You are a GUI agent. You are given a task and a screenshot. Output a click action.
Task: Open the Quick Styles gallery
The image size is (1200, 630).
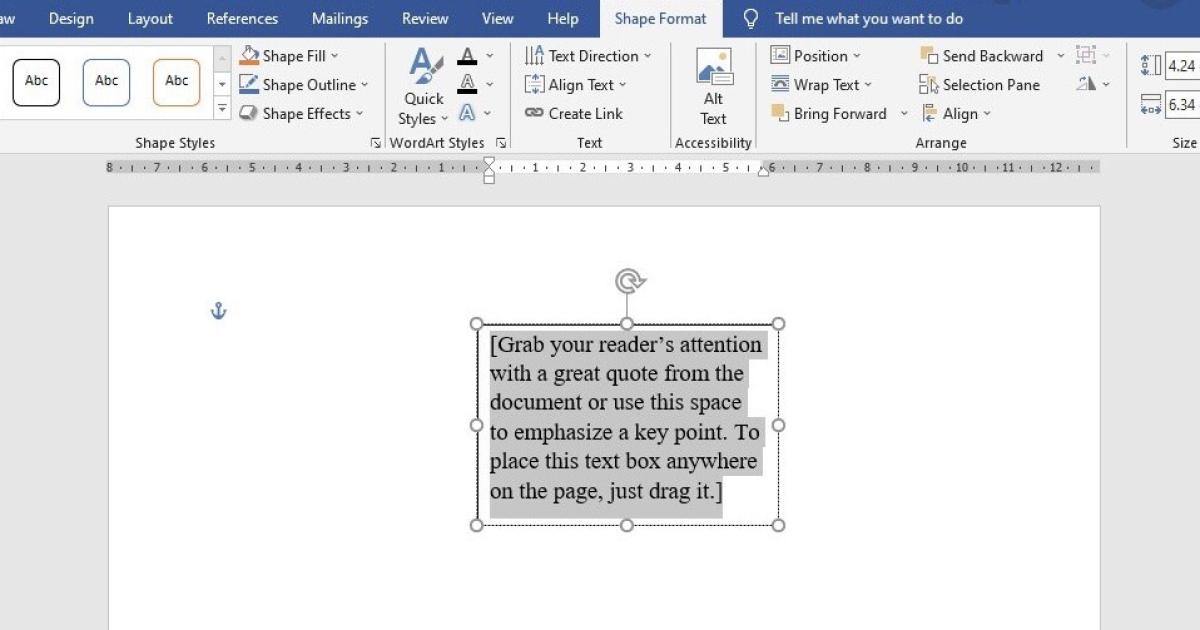423,85
